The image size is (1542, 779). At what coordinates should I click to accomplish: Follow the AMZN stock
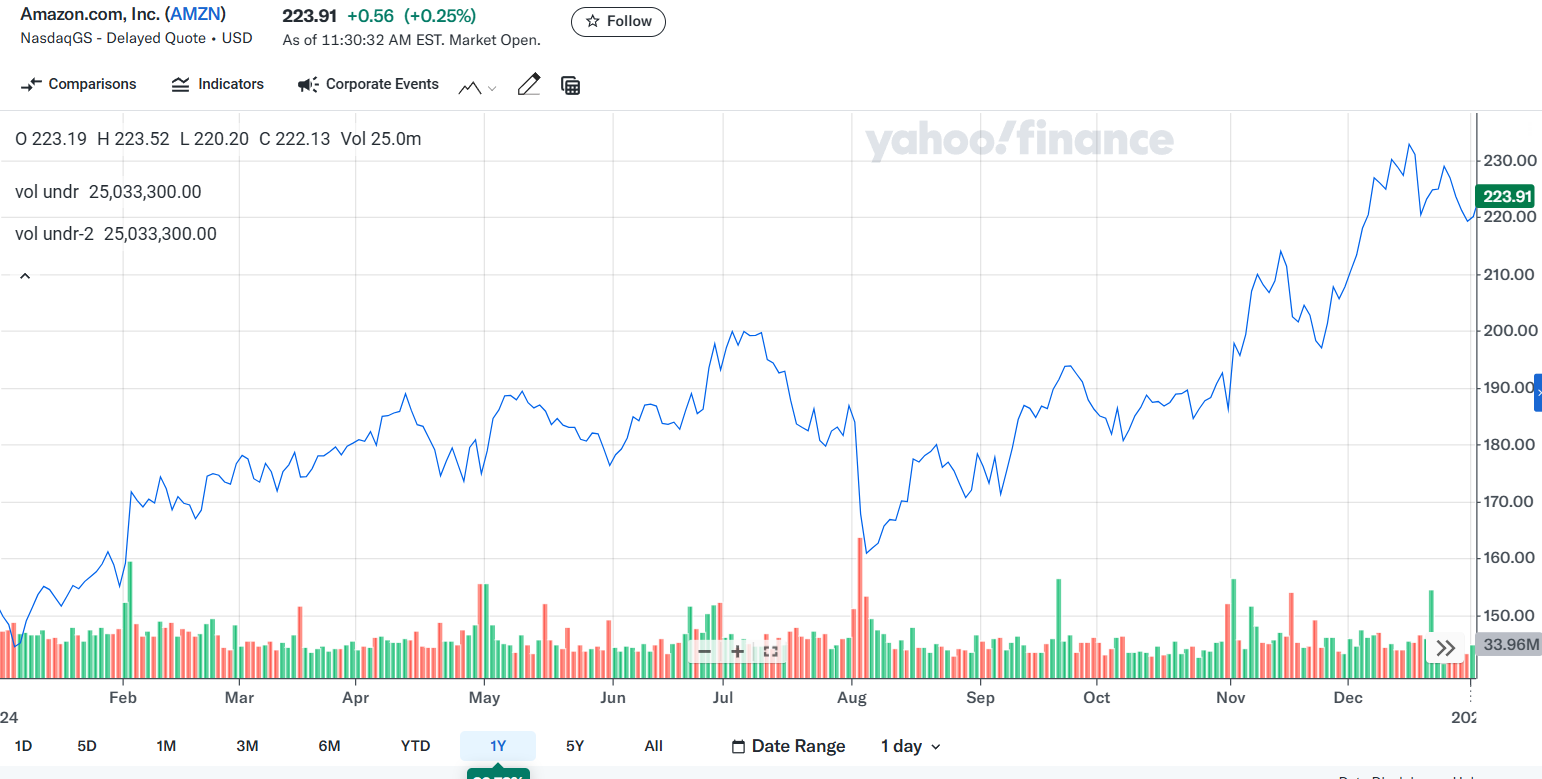(618, 21)
